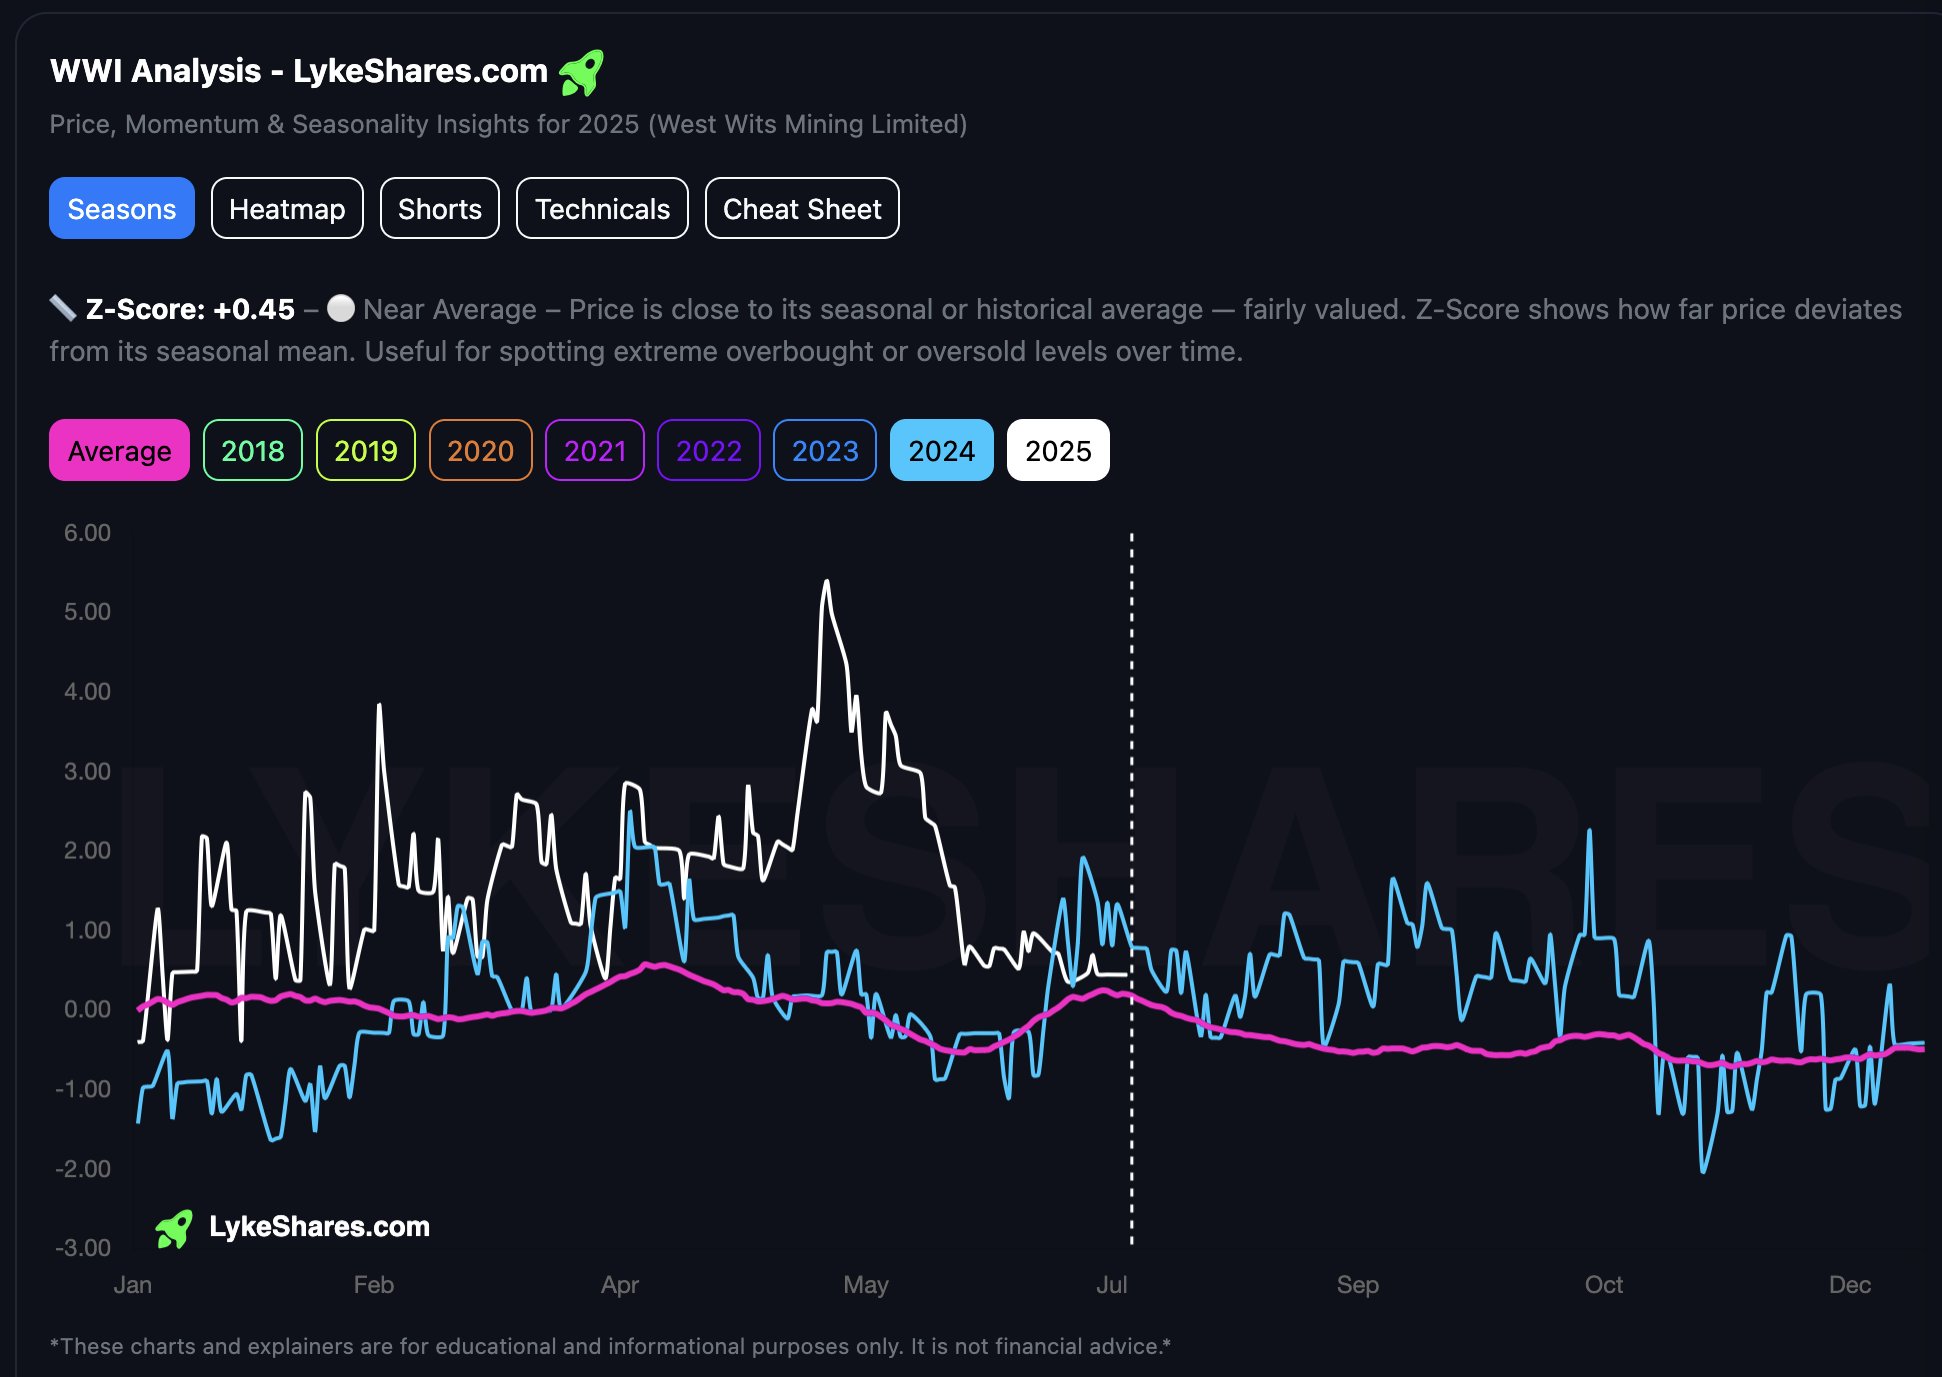Toggle the 2018 series
Image resolution: width=1942 pixels, height=1377 pixels.
(253, 450)
